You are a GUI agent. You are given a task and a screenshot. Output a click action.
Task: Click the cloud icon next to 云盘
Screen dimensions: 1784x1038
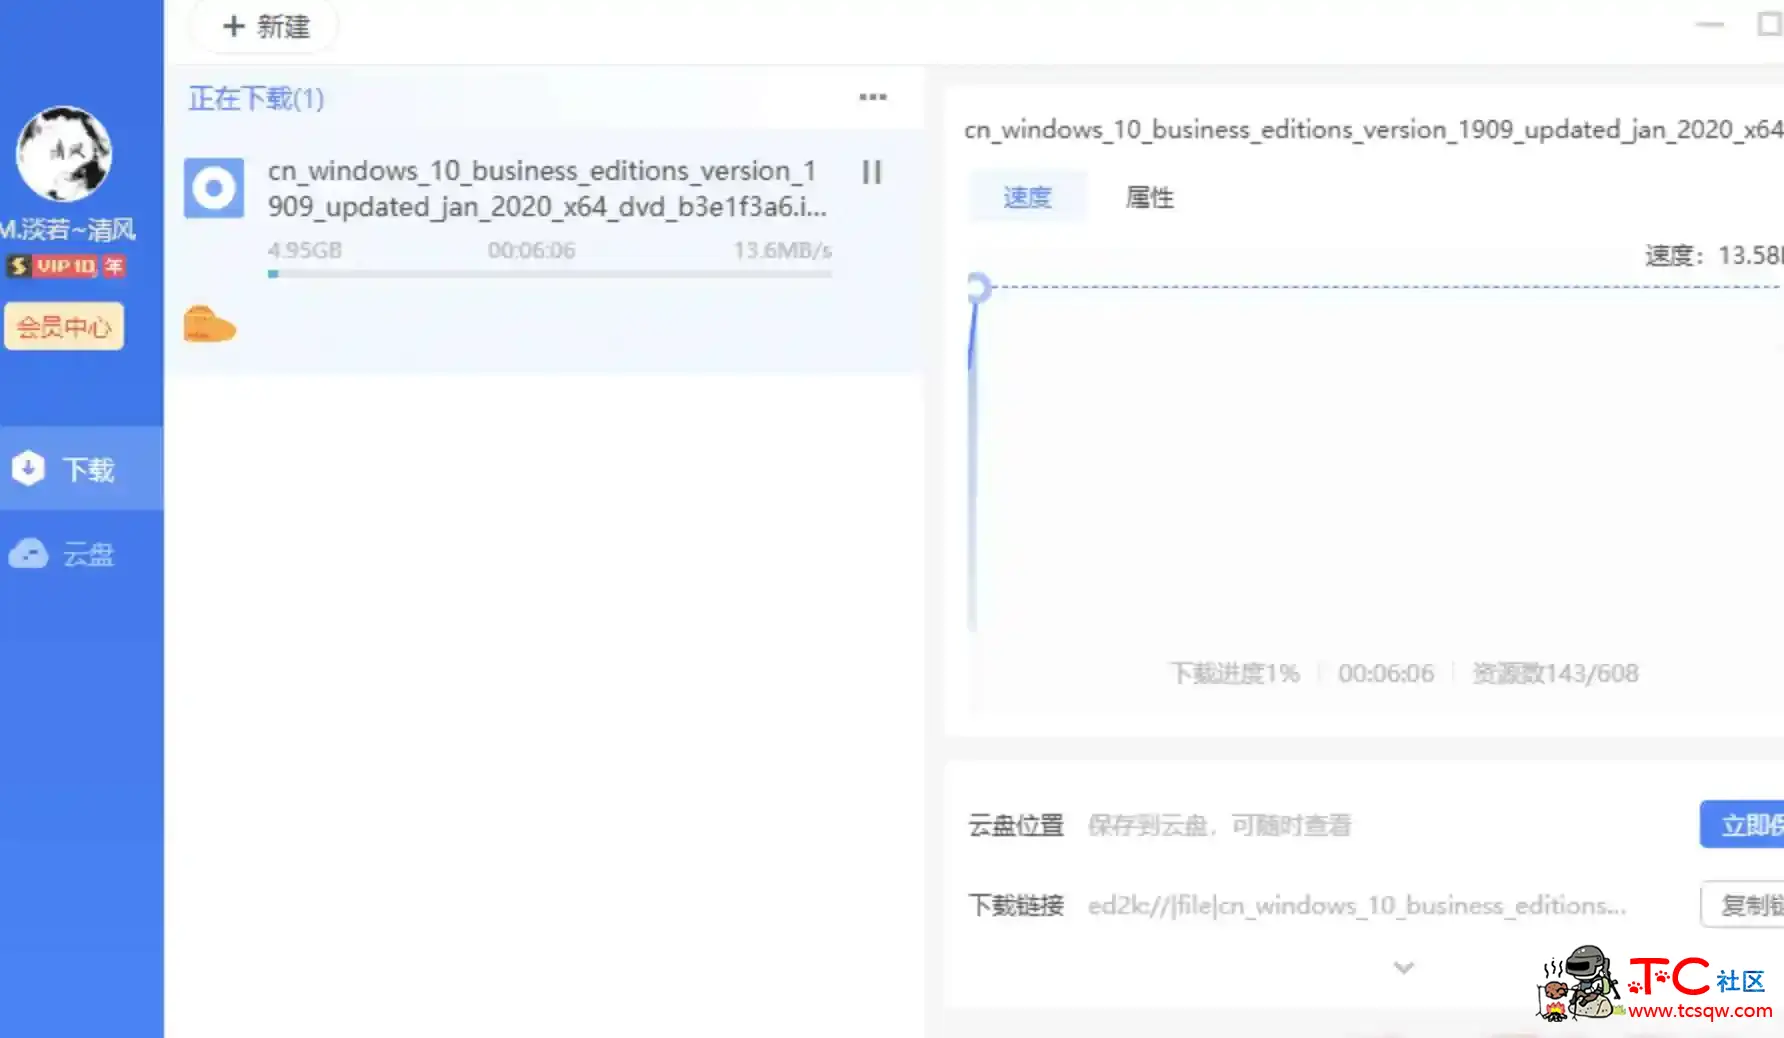tap(28, 553)
